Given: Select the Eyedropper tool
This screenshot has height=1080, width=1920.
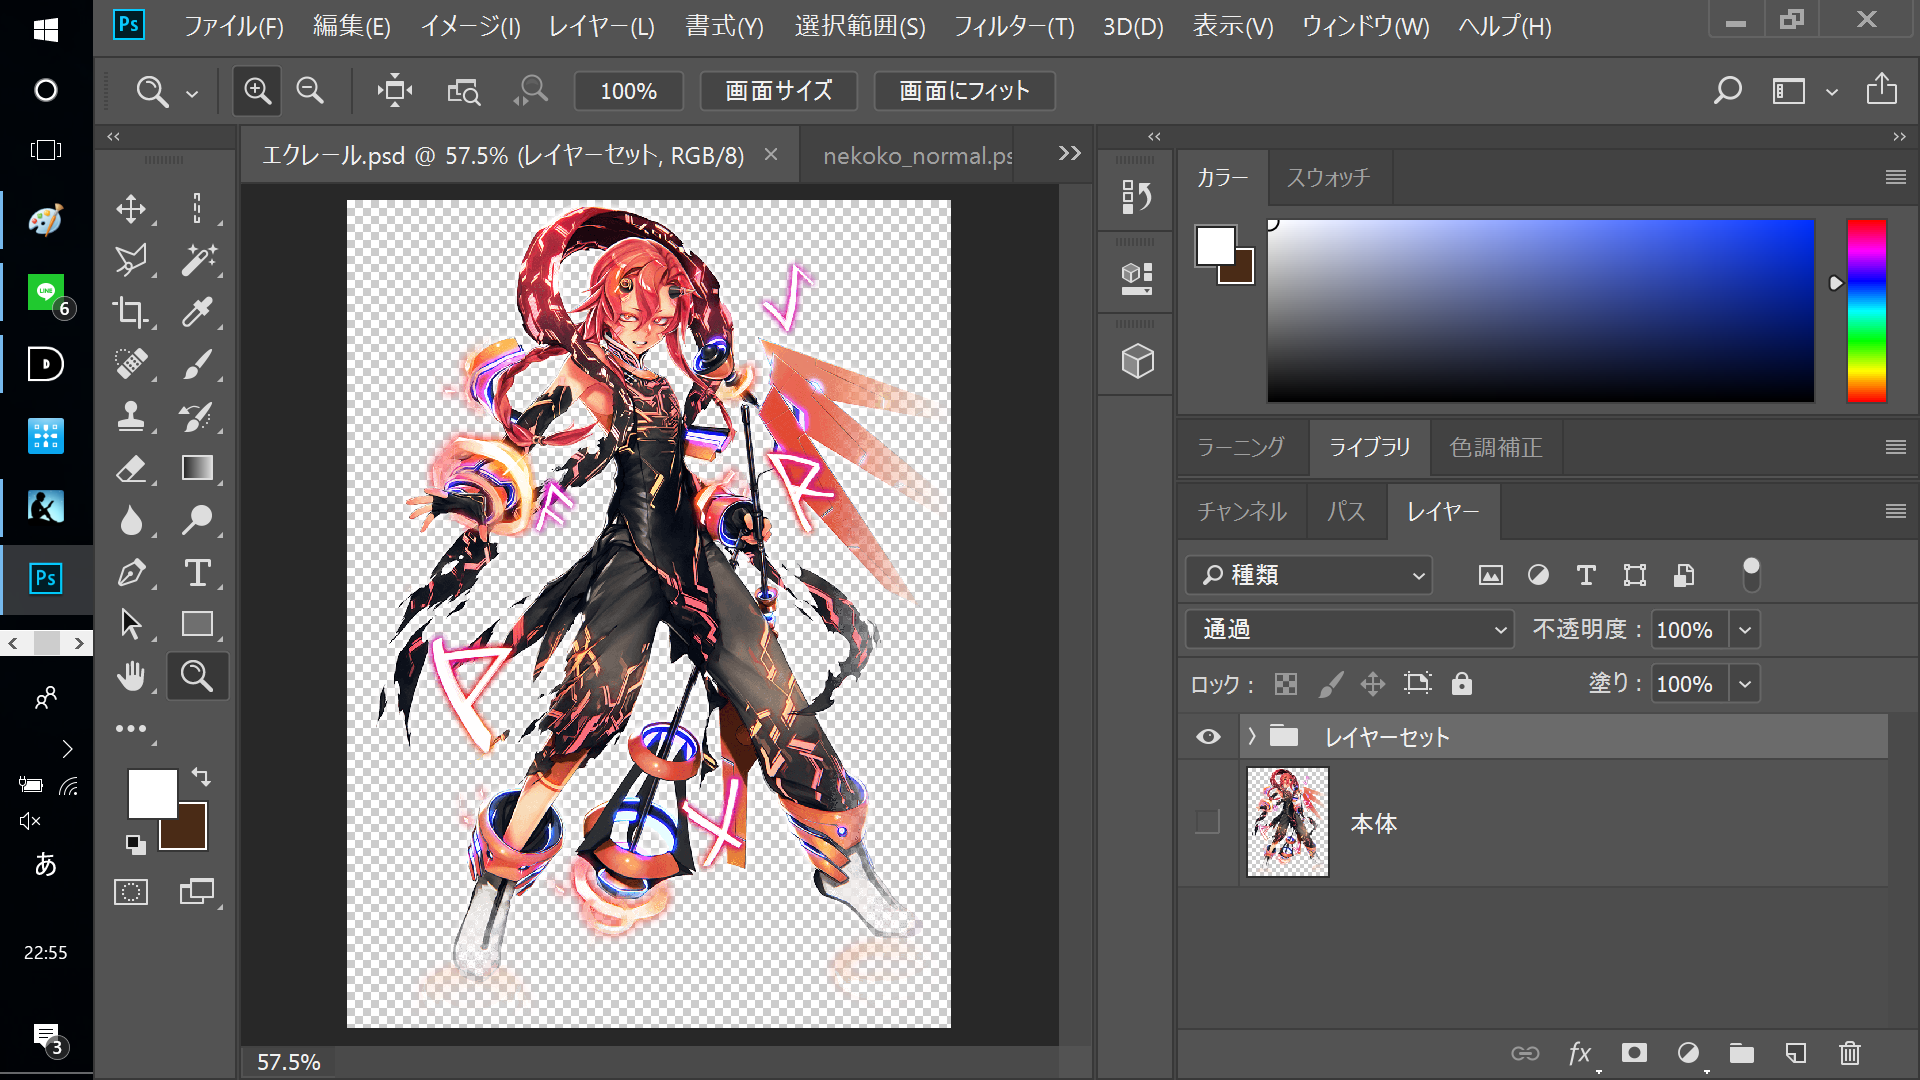Looking at the screenshot, I should click(197, 312).
